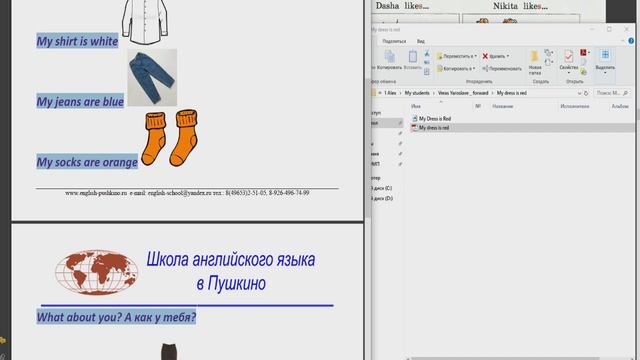Click the easy access icon beside New folder
The height and width of the screenshot is (360, 640).
point(548,62)
